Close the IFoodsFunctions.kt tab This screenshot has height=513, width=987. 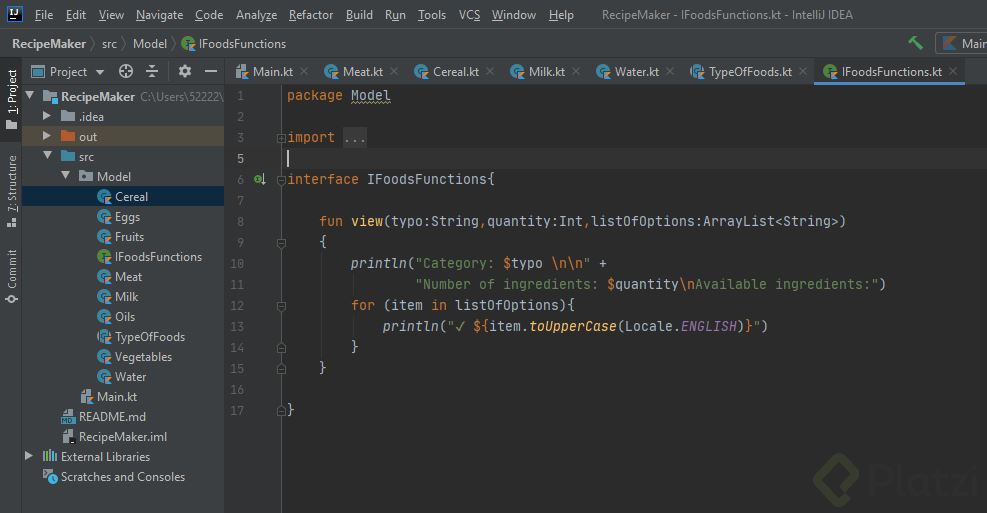[x=953, y=72]
